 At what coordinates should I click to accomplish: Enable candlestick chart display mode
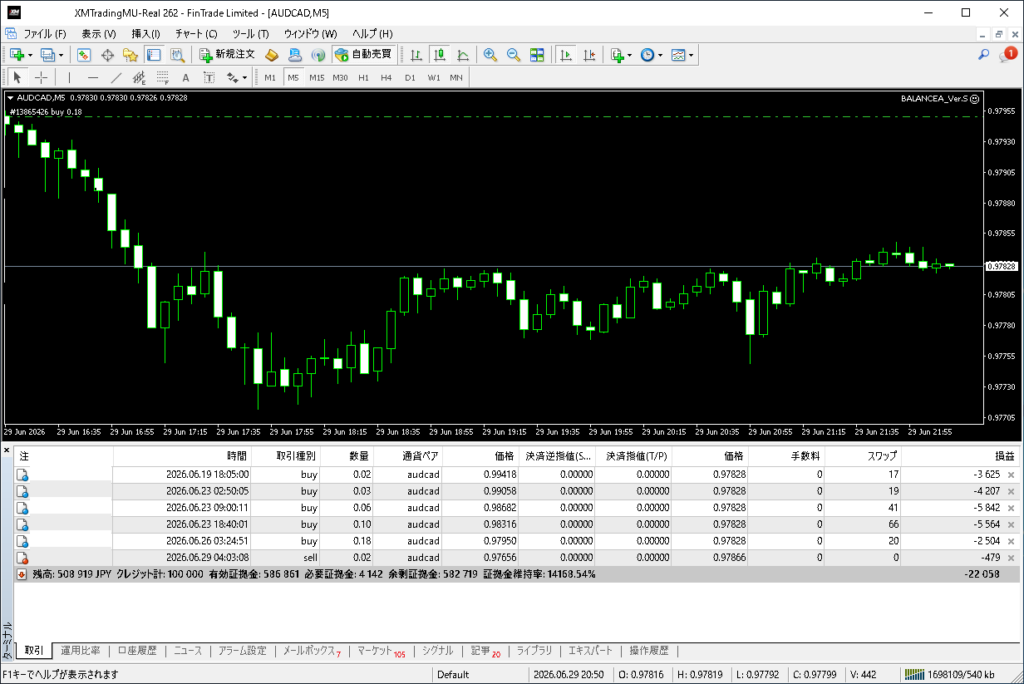440,55
